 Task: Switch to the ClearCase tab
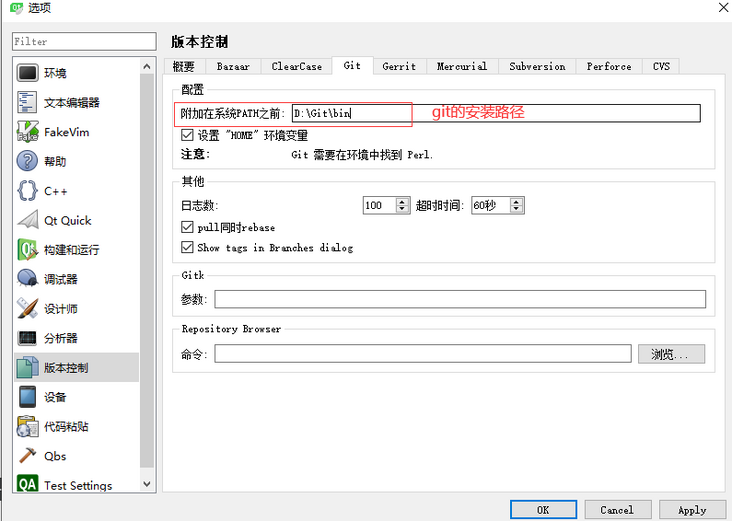click(x=296, y=66)
